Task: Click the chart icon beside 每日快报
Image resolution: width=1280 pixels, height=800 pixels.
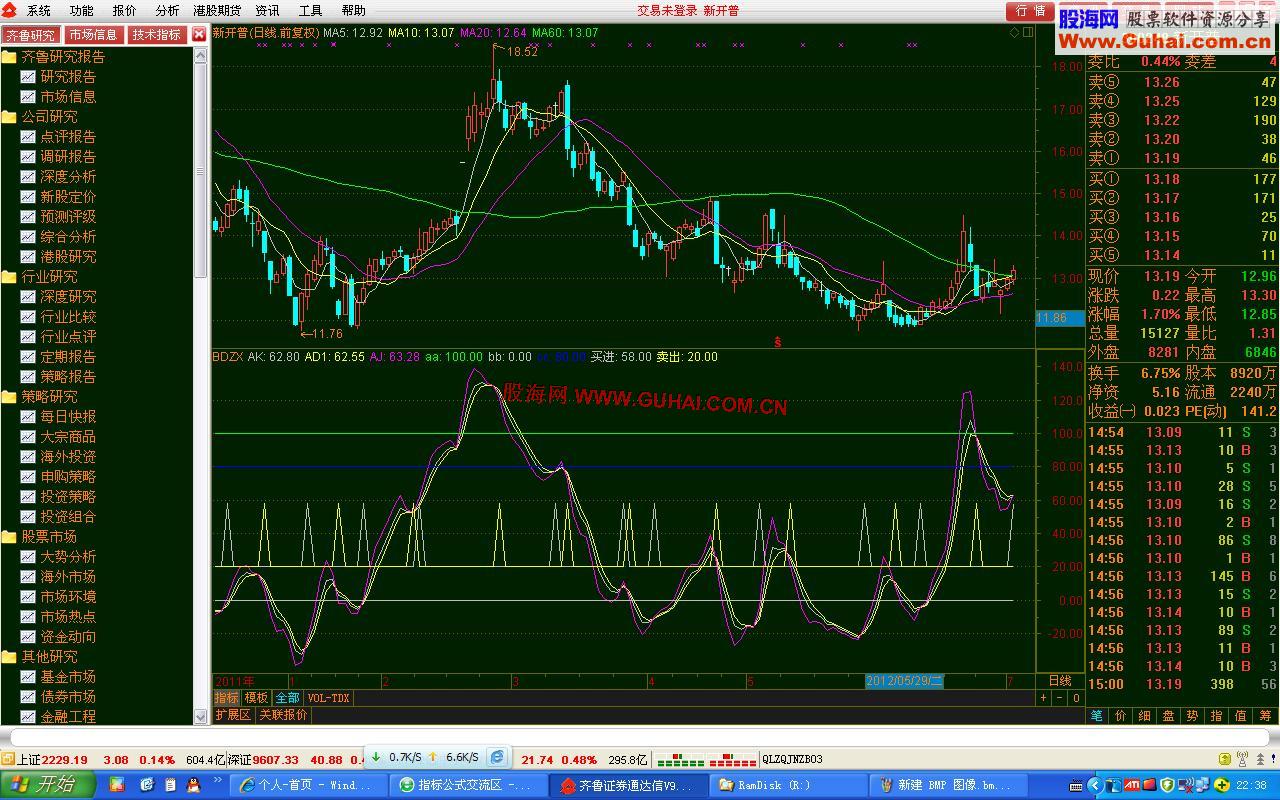Action: (28, 417)
